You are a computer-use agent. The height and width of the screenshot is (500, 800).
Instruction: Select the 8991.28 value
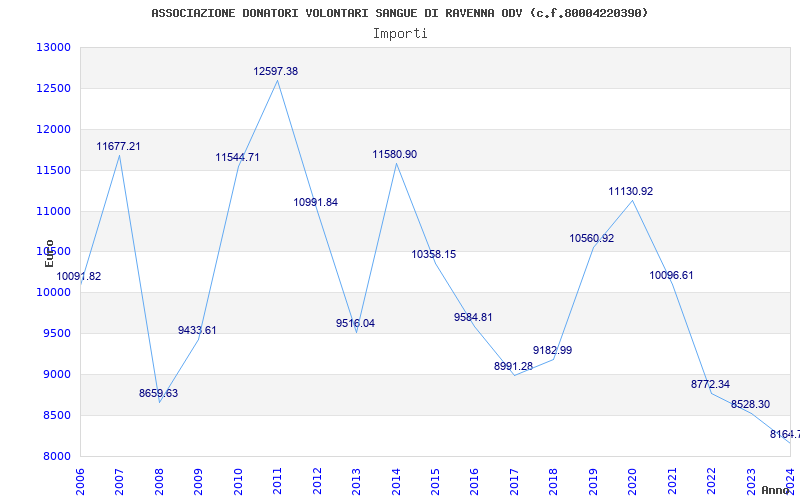point(513,366)
